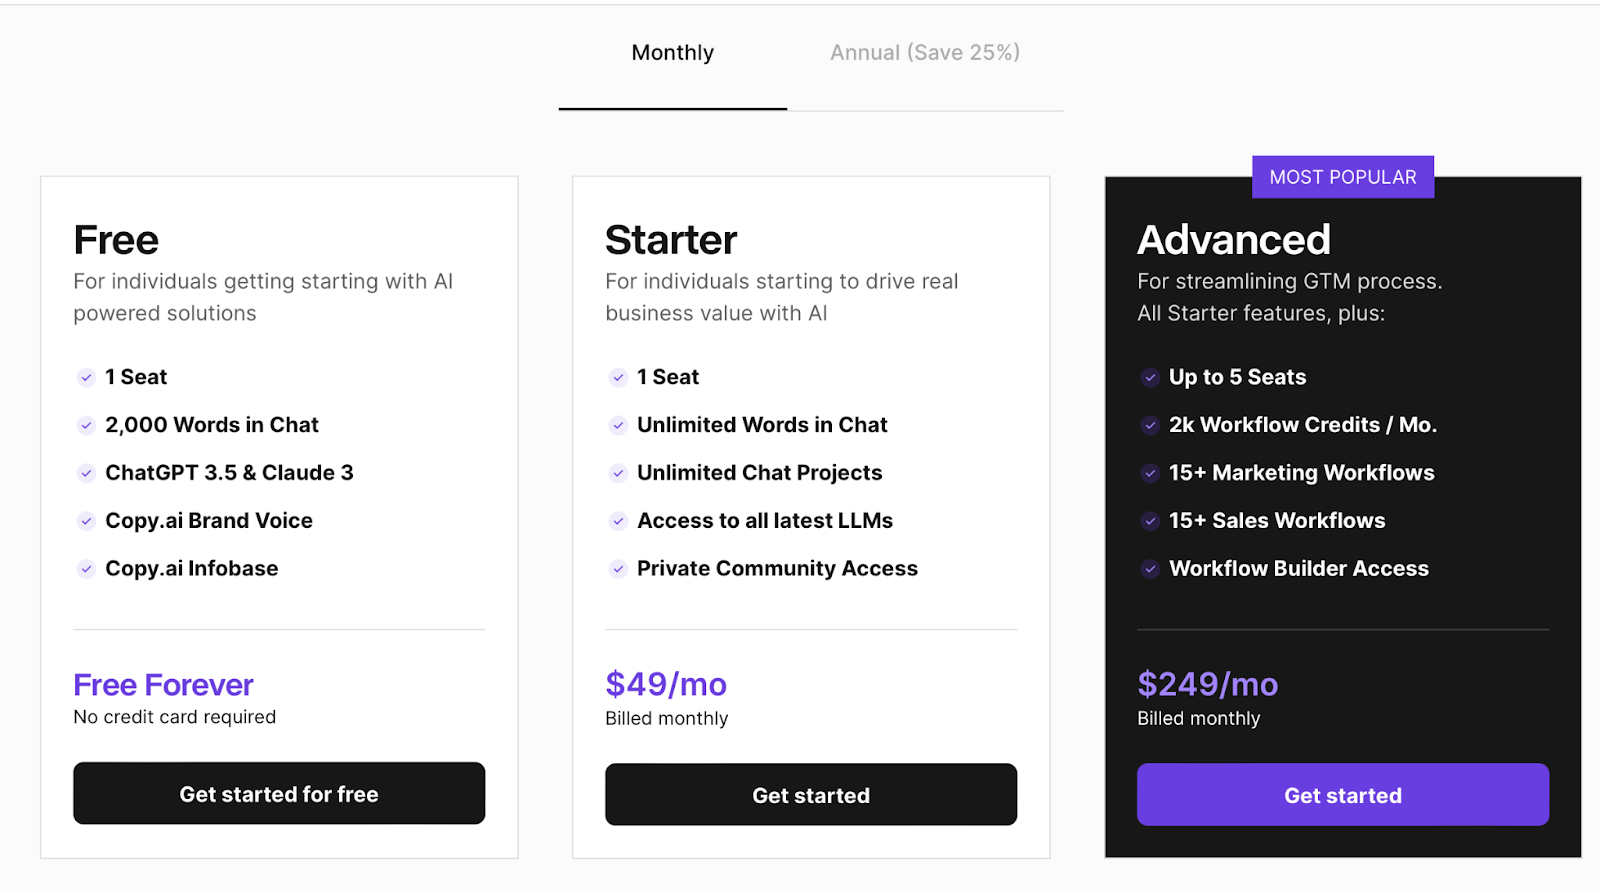Click the Free Forever heading text
Image resolution: width=1600 pixels, height=892 pixels.
tap(163, 685)
